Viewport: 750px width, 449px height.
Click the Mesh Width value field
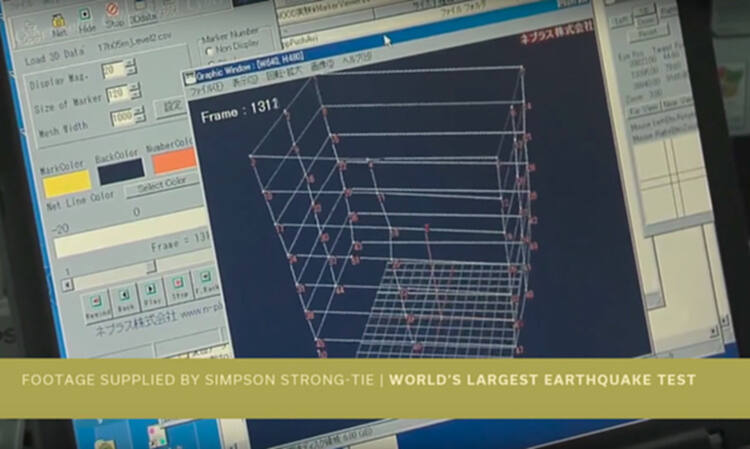pyautogui.click(x=123, y=117)
